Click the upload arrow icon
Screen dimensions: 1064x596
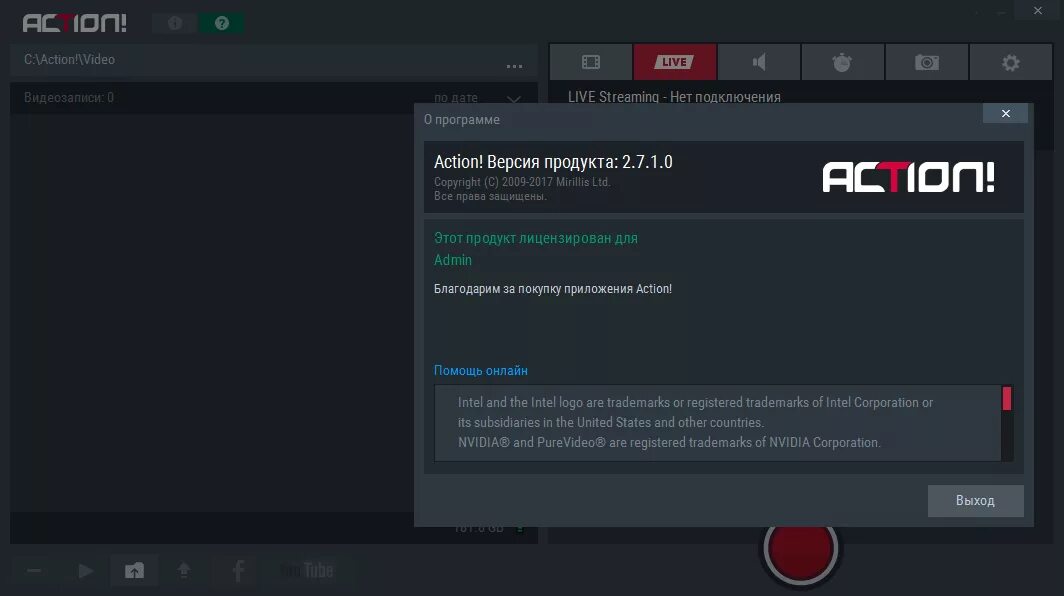[x=184, y=571]
